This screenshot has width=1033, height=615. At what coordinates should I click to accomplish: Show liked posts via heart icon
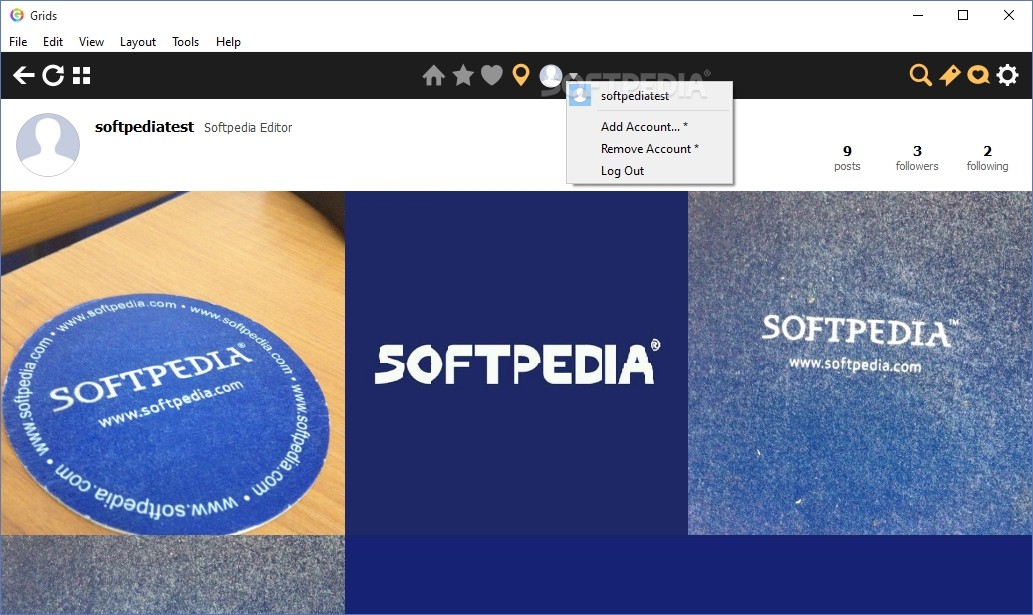491,75
